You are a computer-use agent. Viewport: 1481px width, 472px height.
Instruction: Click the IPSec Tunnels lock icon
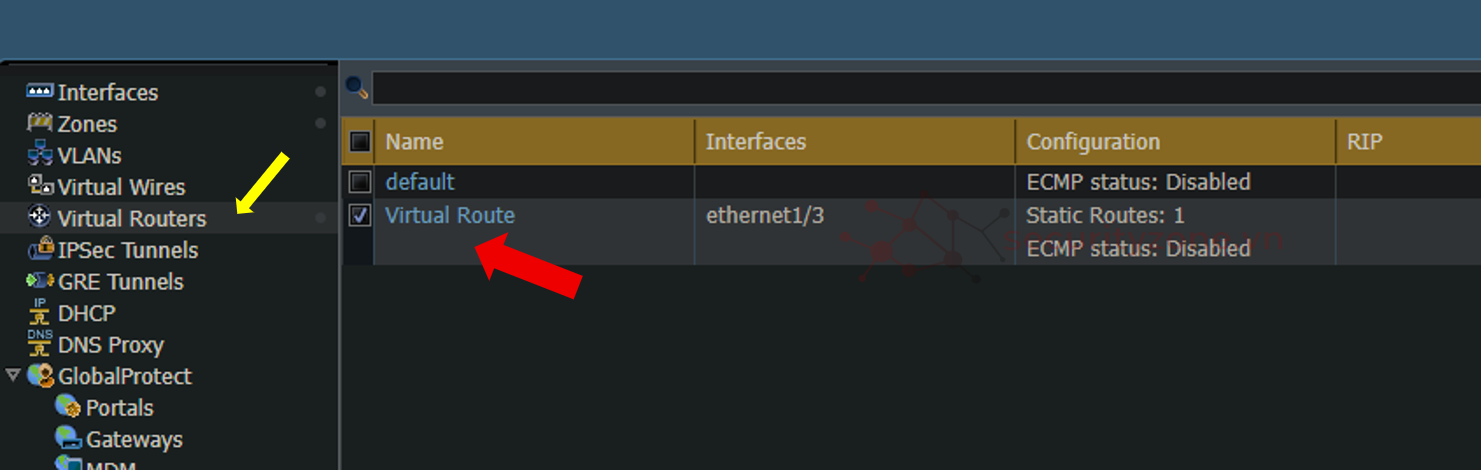(x=39, y=249)
